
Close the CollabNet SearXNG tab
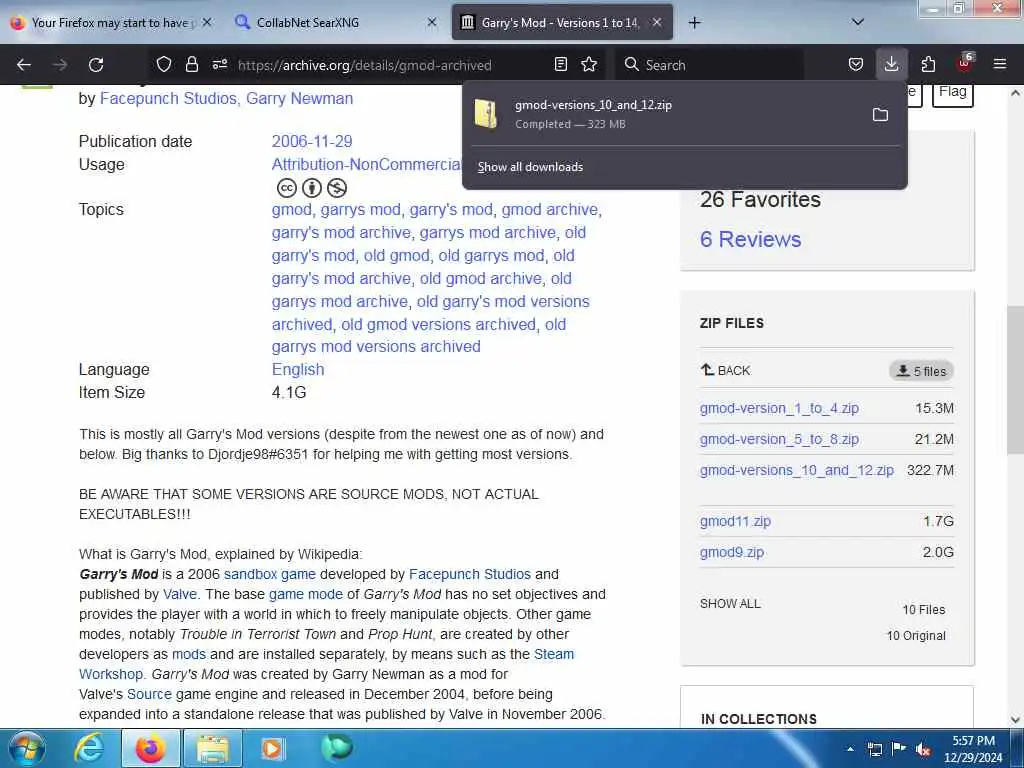point(432,22)
